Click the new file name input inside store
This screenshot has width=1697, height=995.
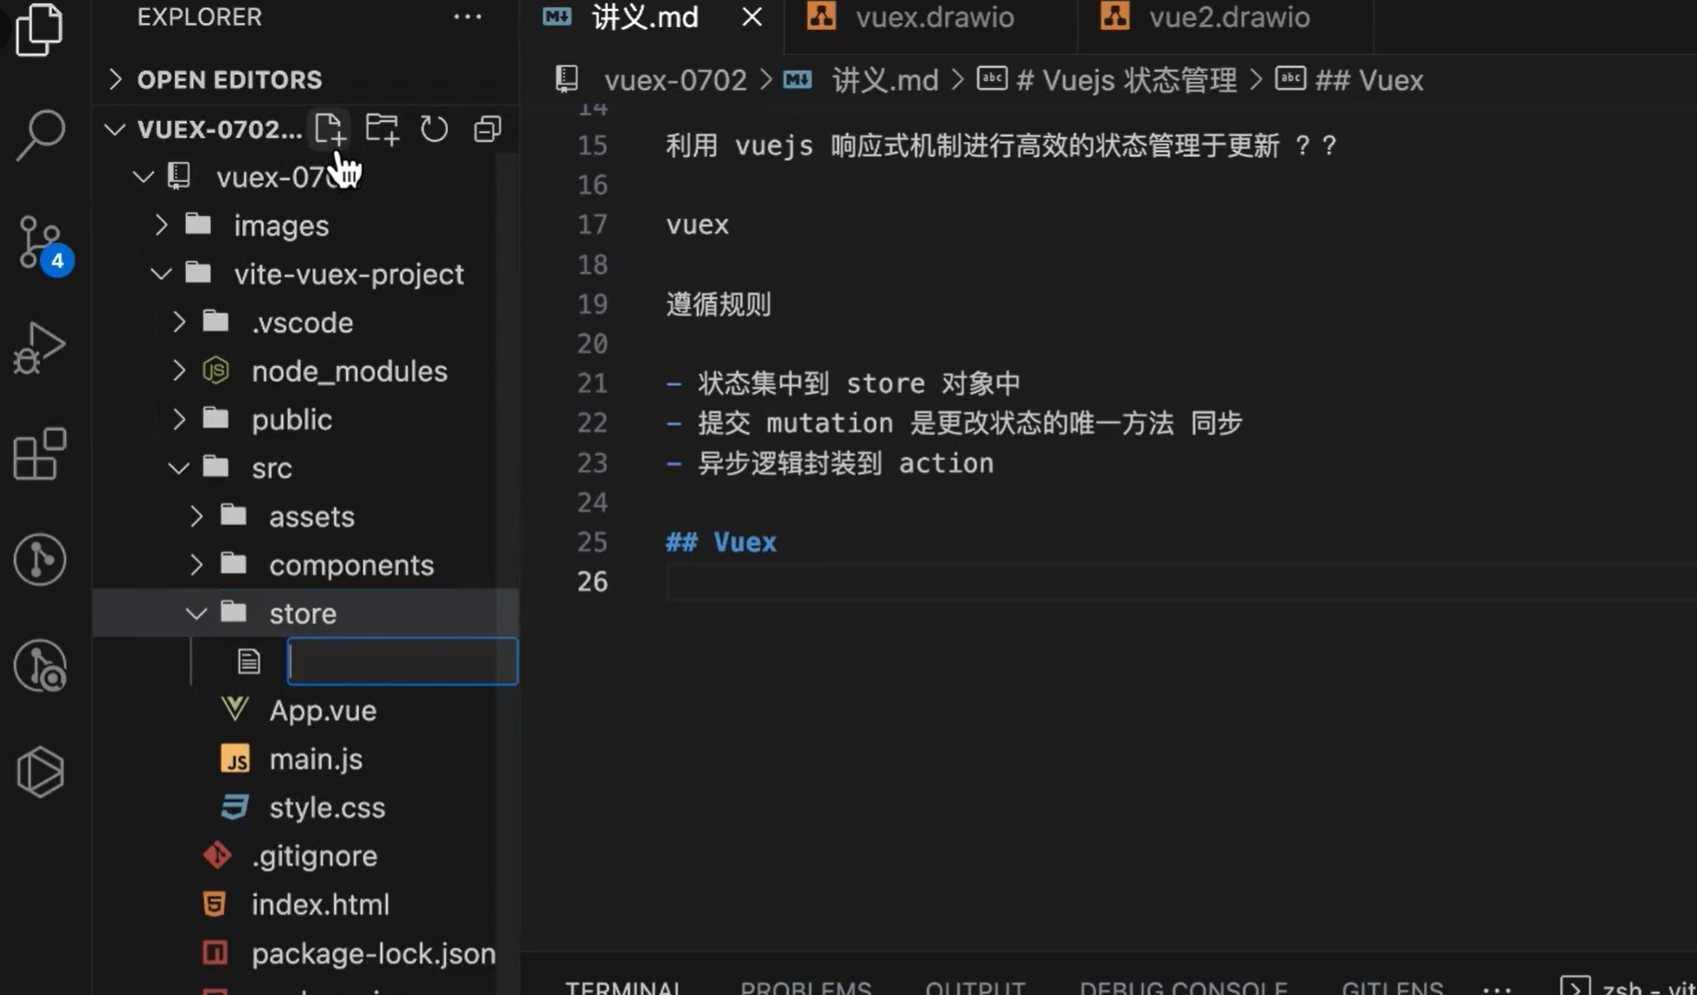tap(400, 661)
